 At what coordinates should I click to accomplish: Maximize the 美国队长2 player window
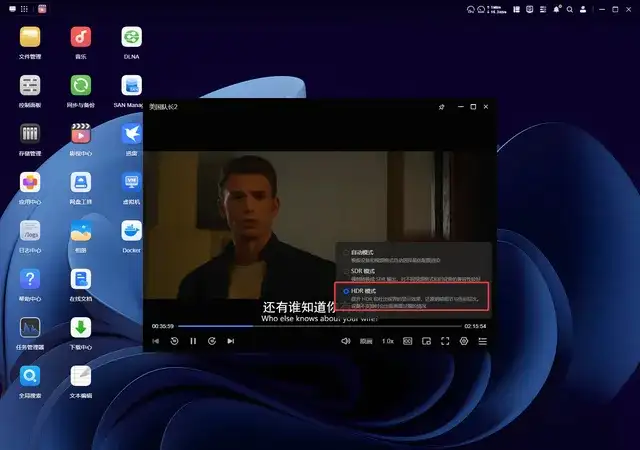(473, 107)
